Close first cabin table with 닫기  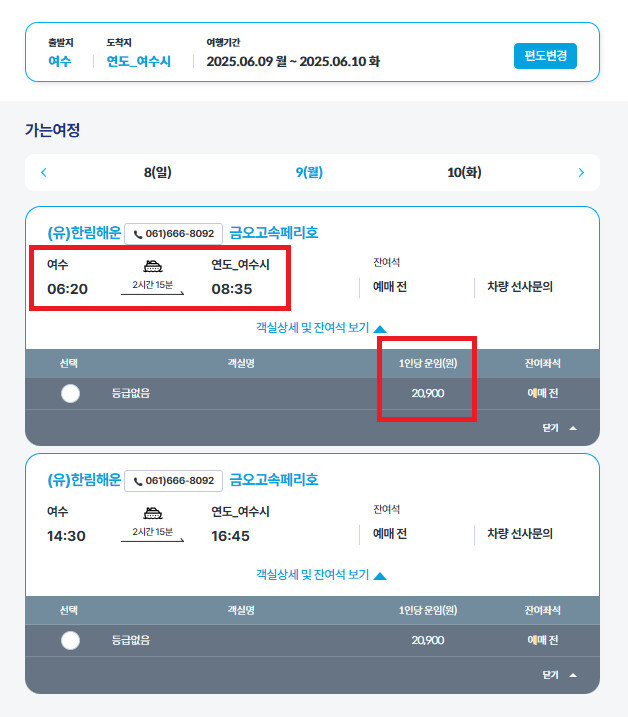tap(551, 427)
